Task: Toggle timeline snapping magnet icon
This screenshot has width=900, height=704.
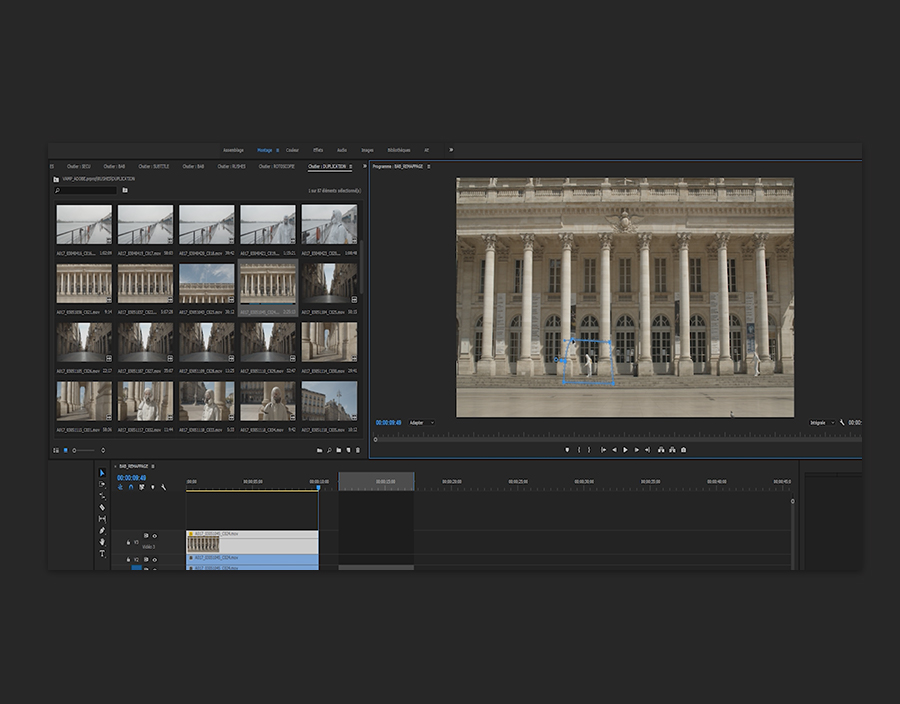Action: pos(130,487)
